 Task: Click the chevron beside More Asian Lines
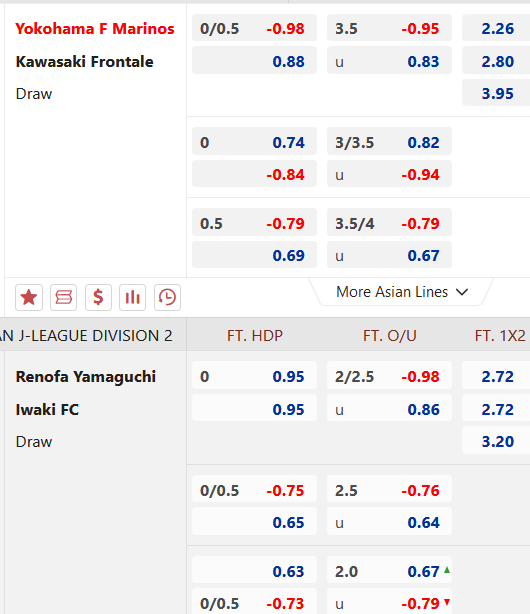point(462,293)
